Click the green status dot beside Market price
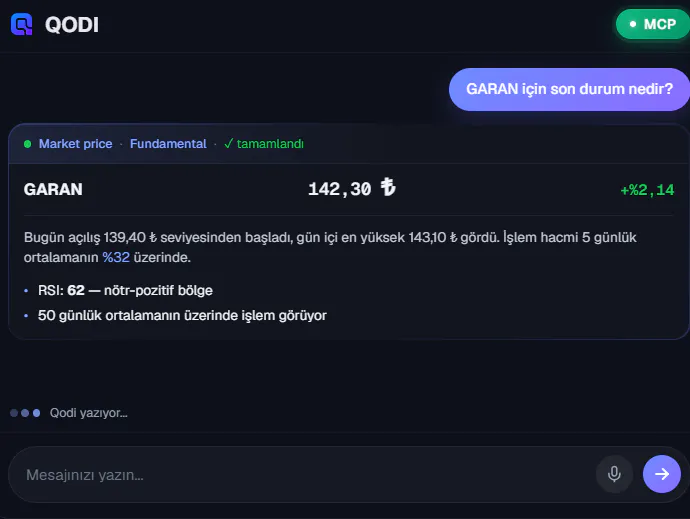Viewport: 690px width, 519px height. click(27, 144)
